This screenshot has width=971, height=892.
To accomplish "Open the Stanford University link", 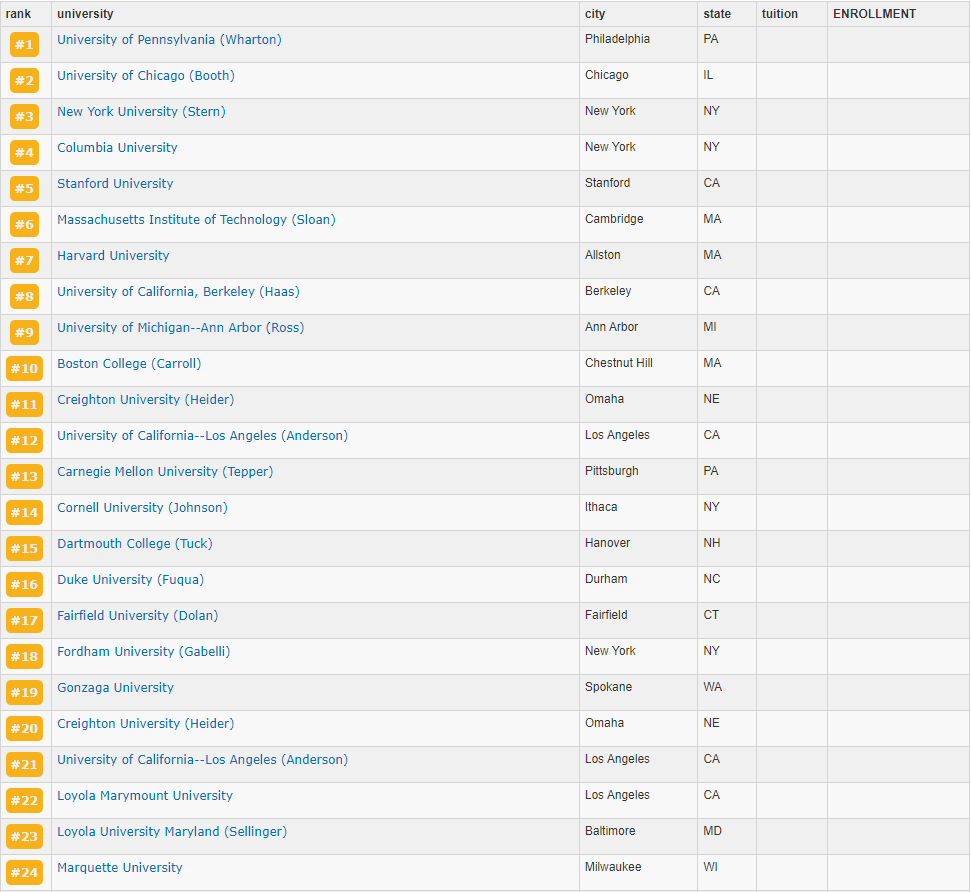I will click(115, 184).
